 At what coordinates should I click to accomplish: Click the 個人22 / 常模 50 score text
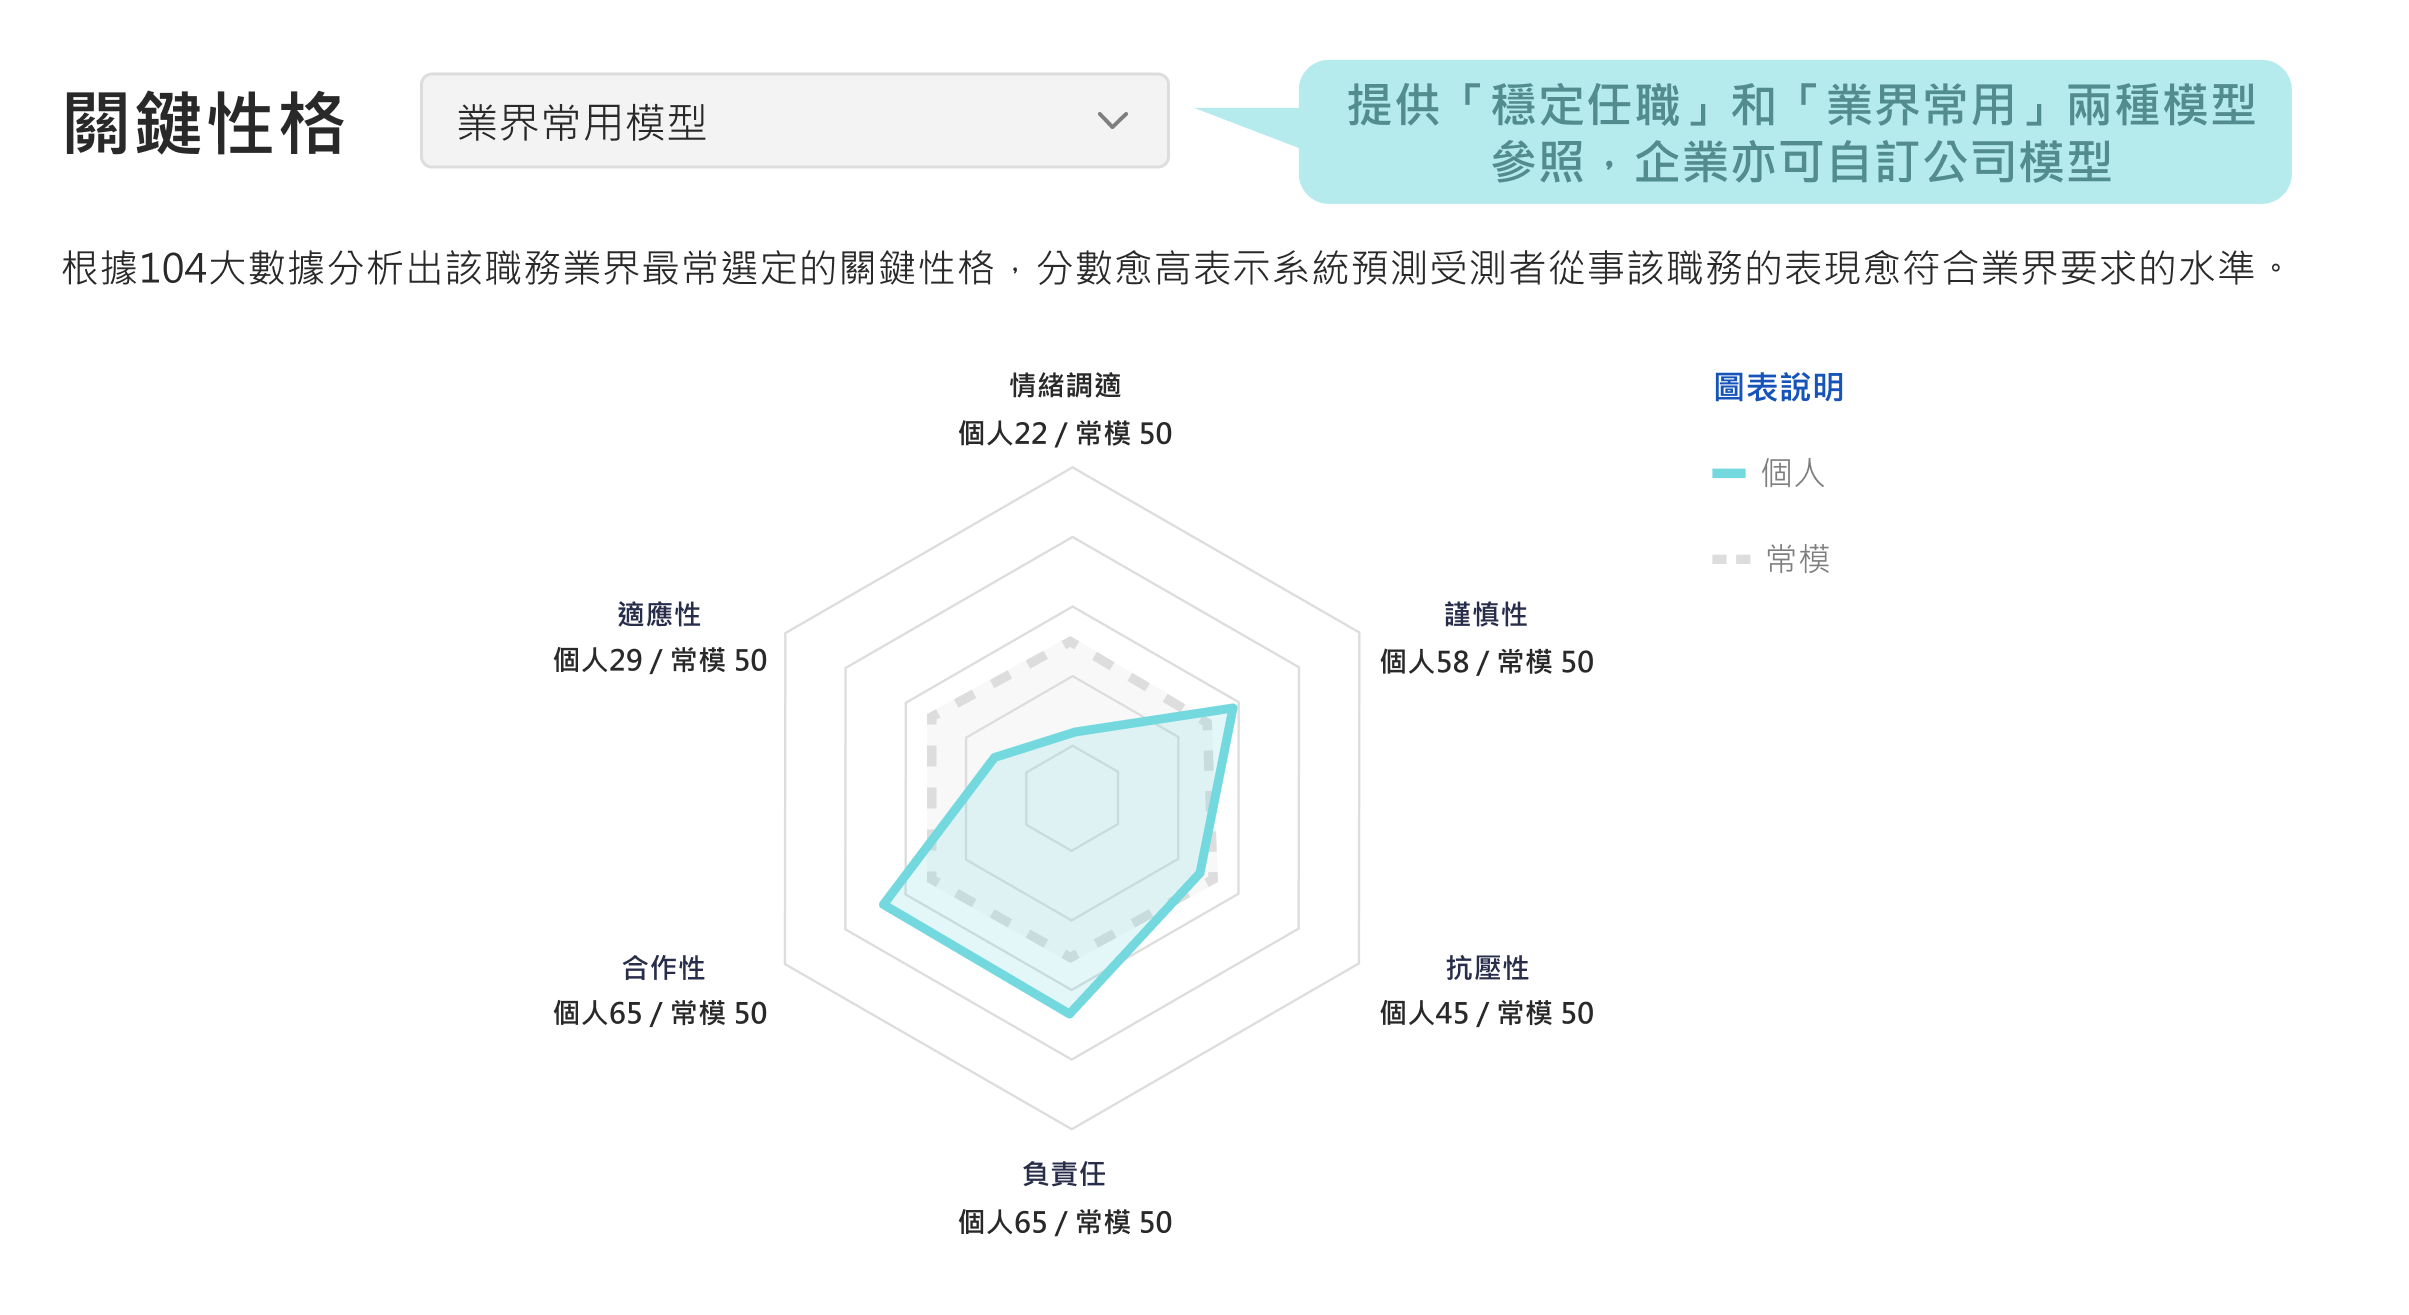coord(1064,433)
